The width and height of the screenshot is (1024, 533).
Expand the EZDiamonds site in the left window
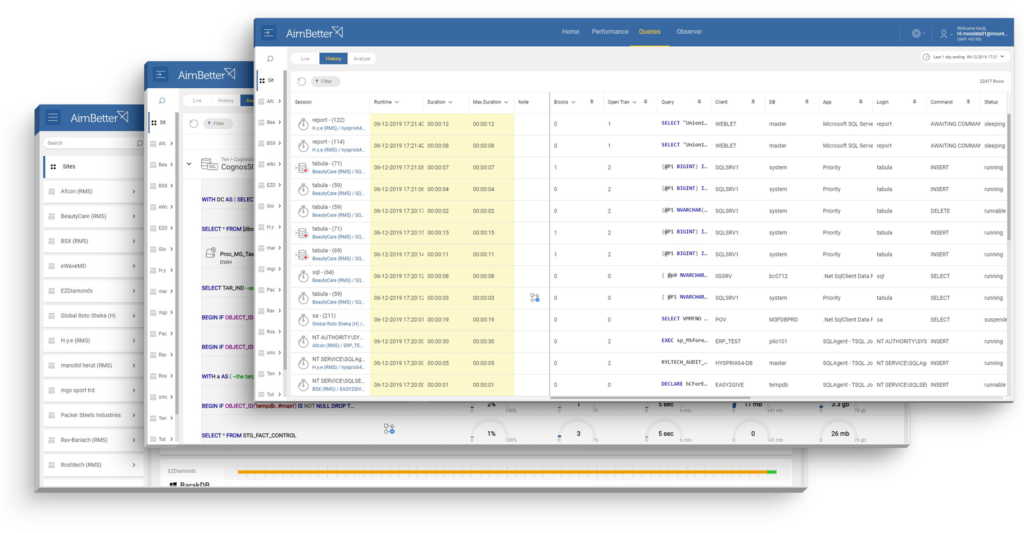[x=134, y=291]
